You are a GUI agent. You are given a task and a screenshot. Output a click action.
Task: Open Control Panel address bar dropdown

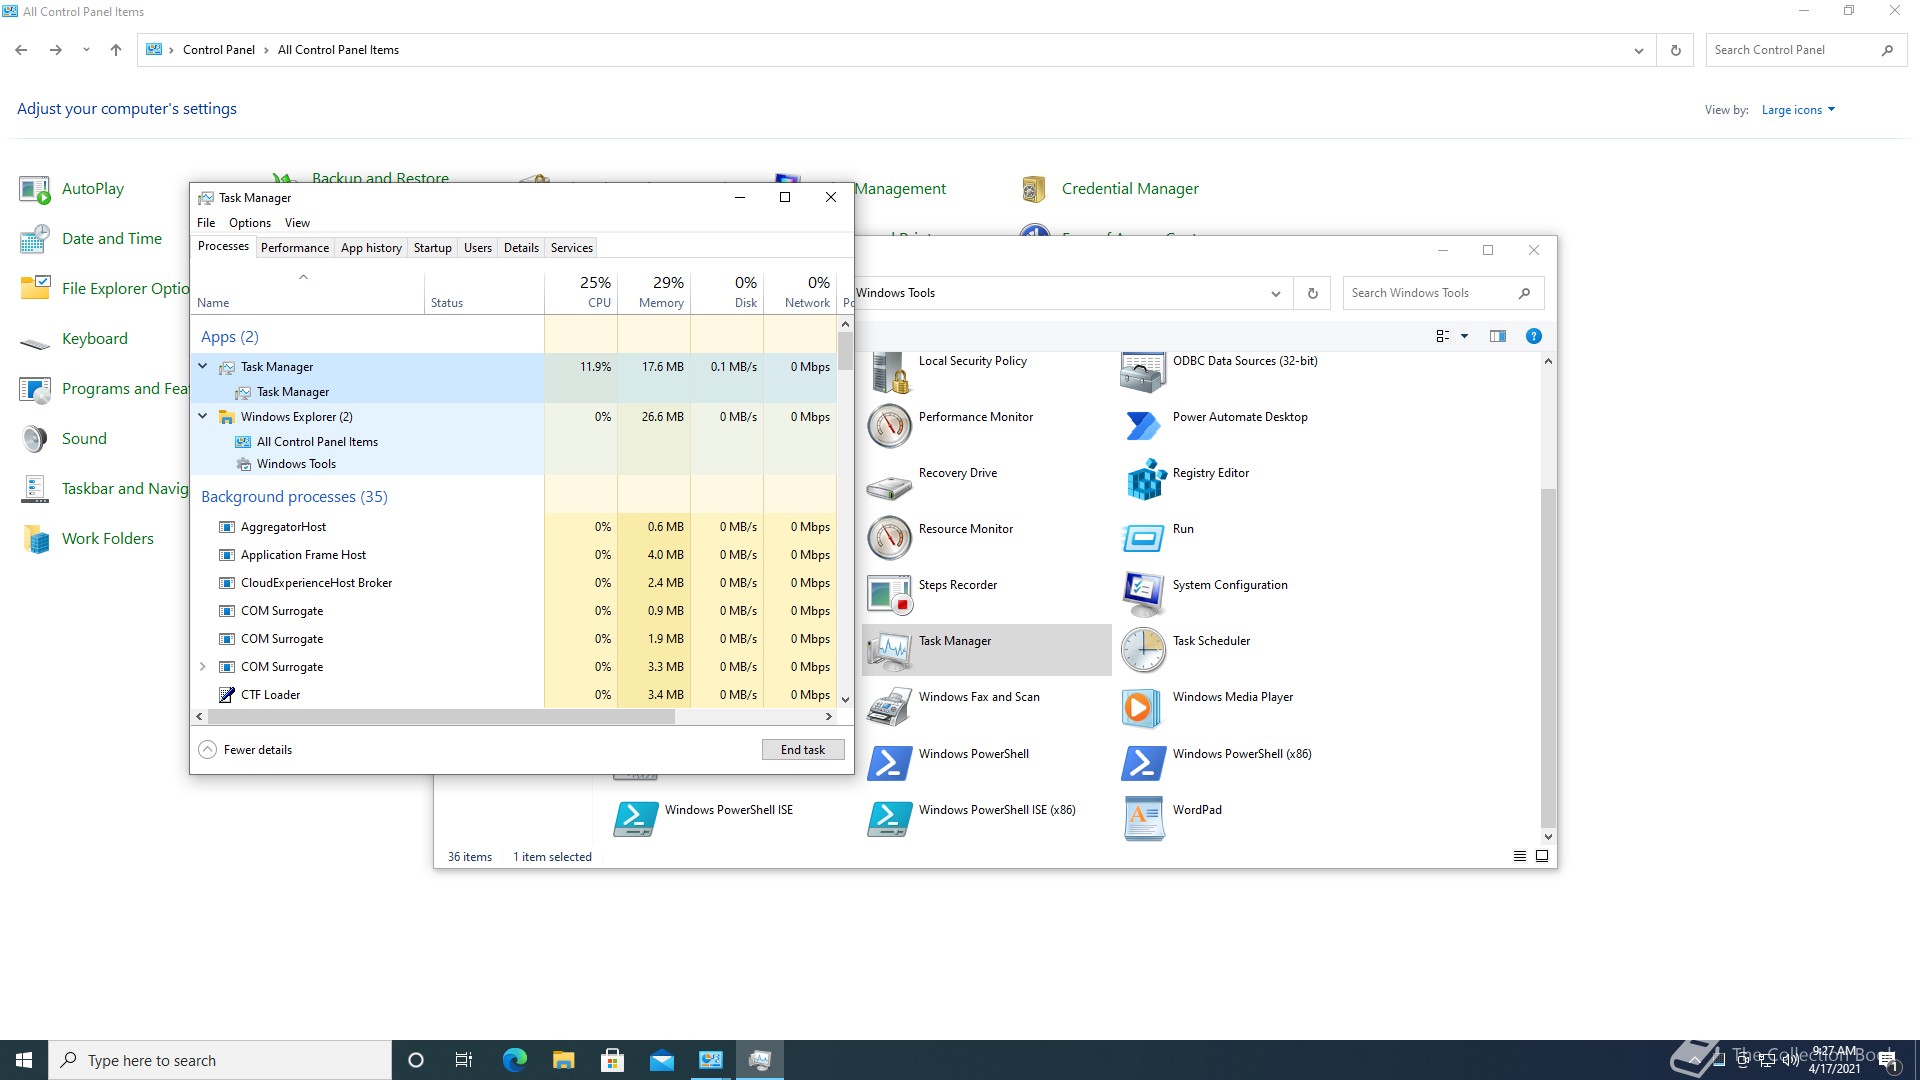[1638, 51]
